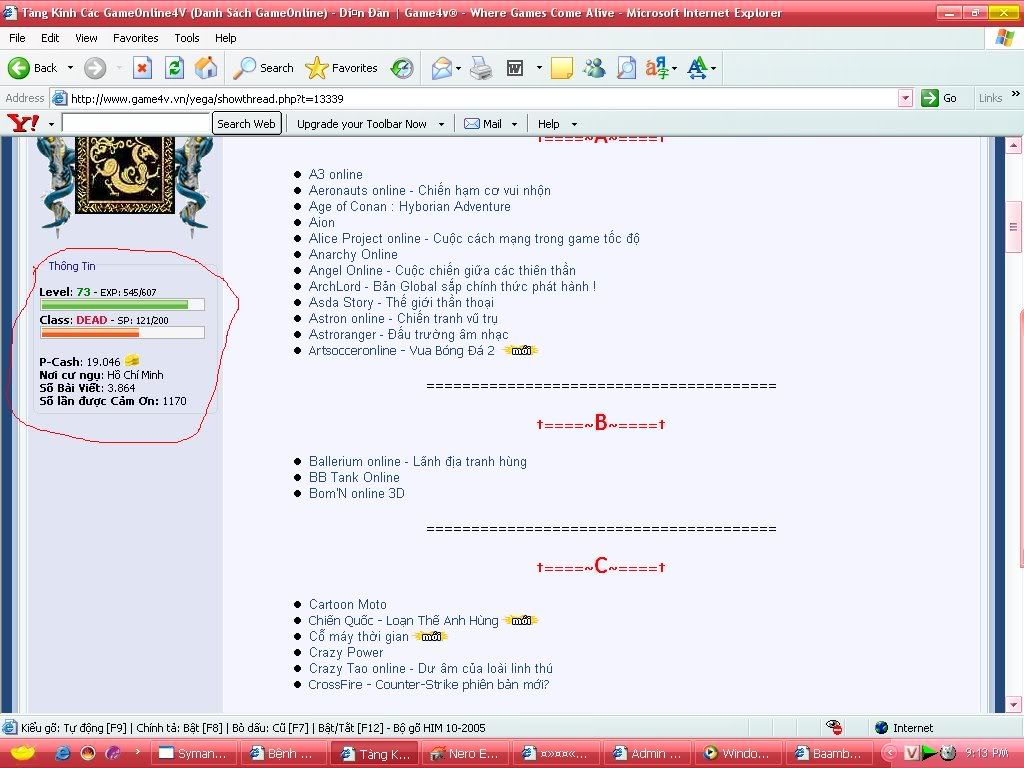Open the Age of Conan link
Viewport: 1024px width, 768px height.
(409, 206)
